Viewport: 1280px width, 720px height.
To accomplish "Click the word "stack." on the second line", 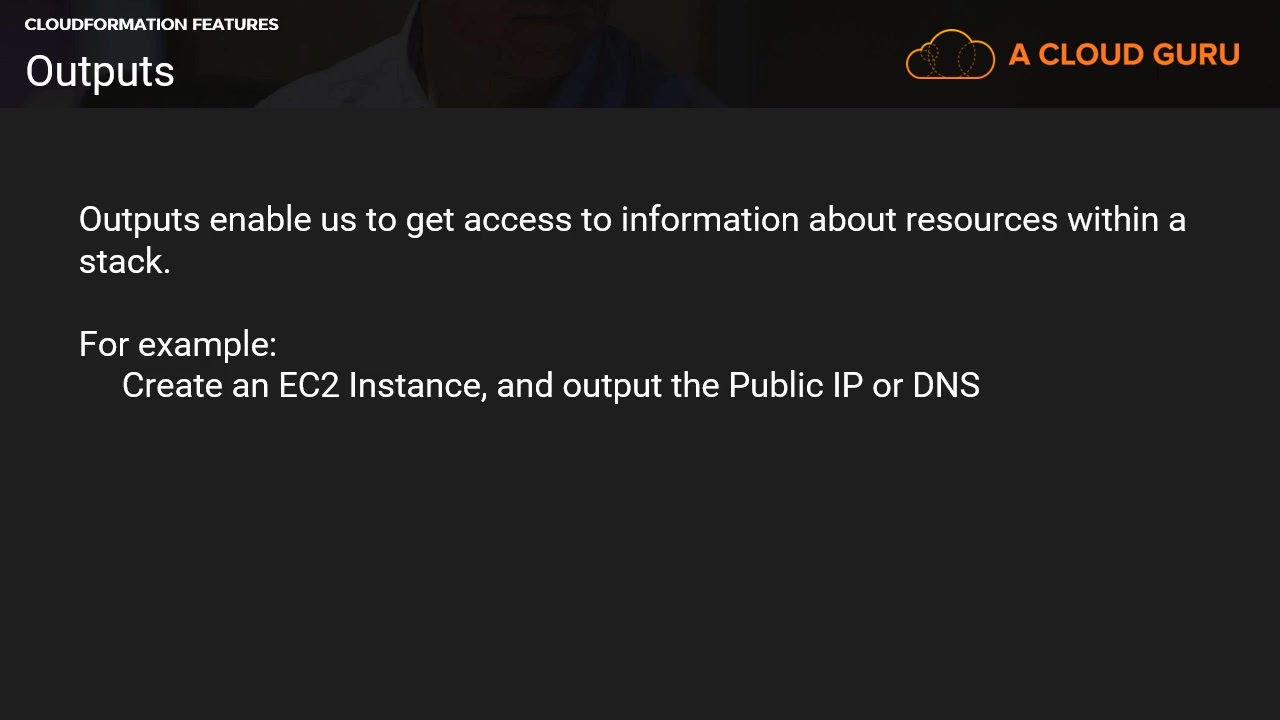I will pos(124,262).
